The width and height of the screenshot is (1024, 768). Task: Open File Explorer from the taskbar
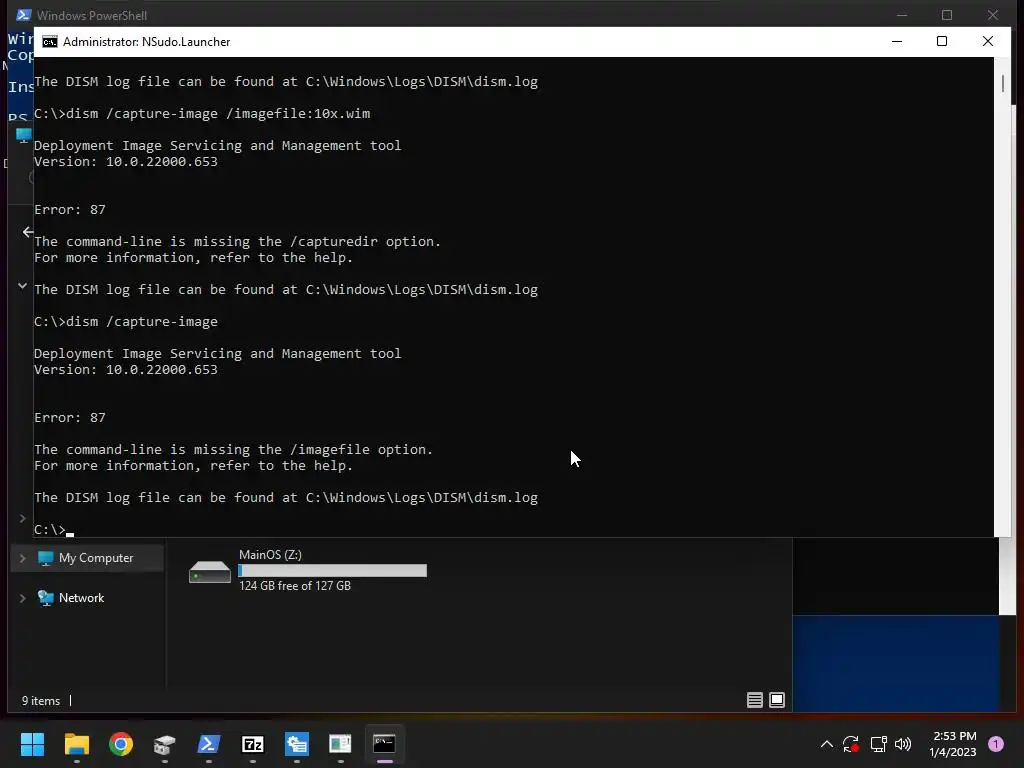pos(76,744)
